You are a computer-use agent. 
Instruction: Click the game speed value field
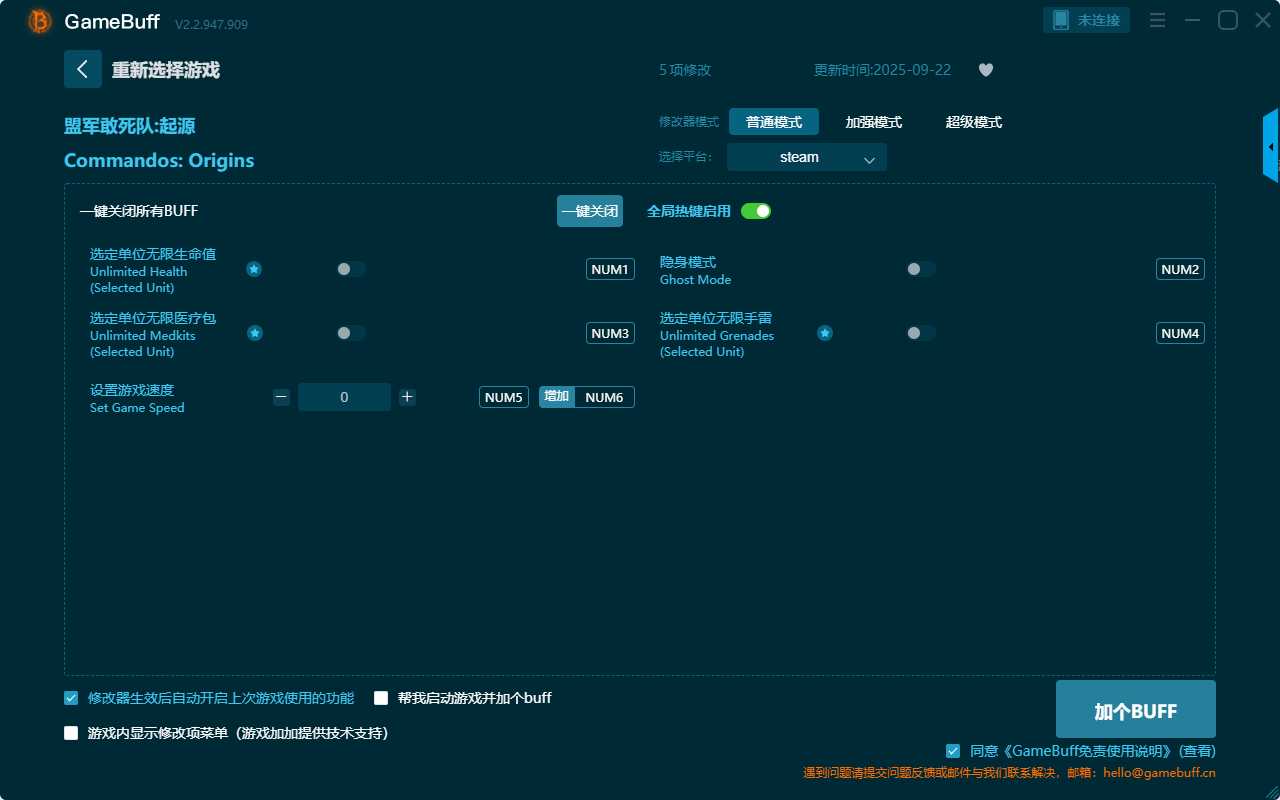344,397
